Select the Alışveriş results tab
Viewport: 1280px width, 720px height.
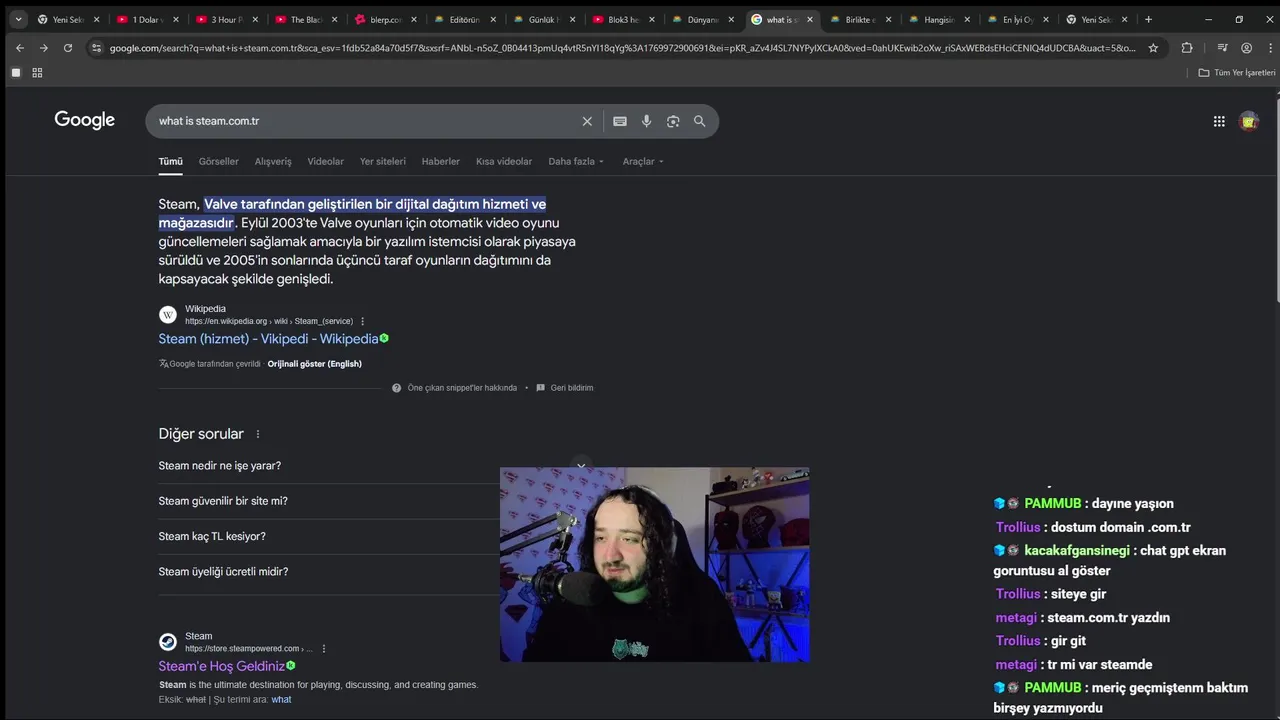click(x=273, y=161)
